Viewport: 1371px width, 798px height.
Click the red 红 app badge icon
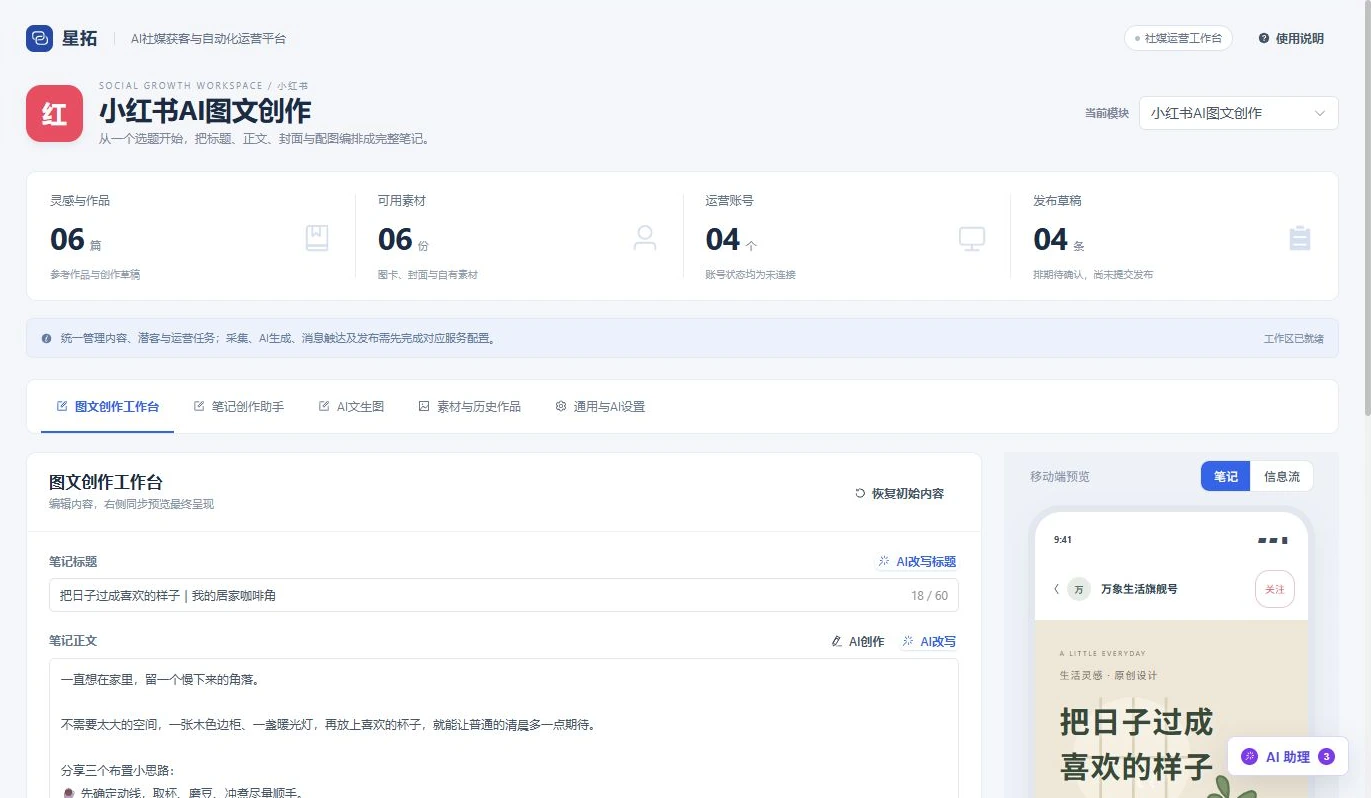tap(54, 113)
